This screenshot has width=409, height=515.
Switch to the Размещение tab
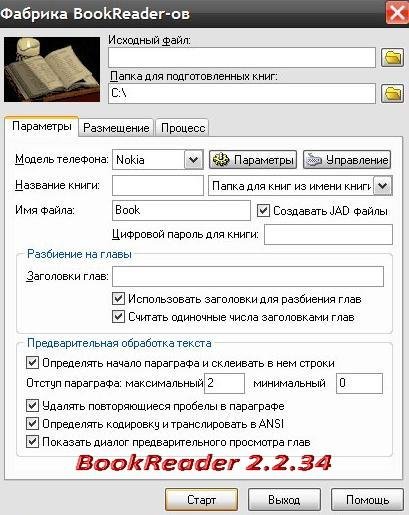click(116, 128)
